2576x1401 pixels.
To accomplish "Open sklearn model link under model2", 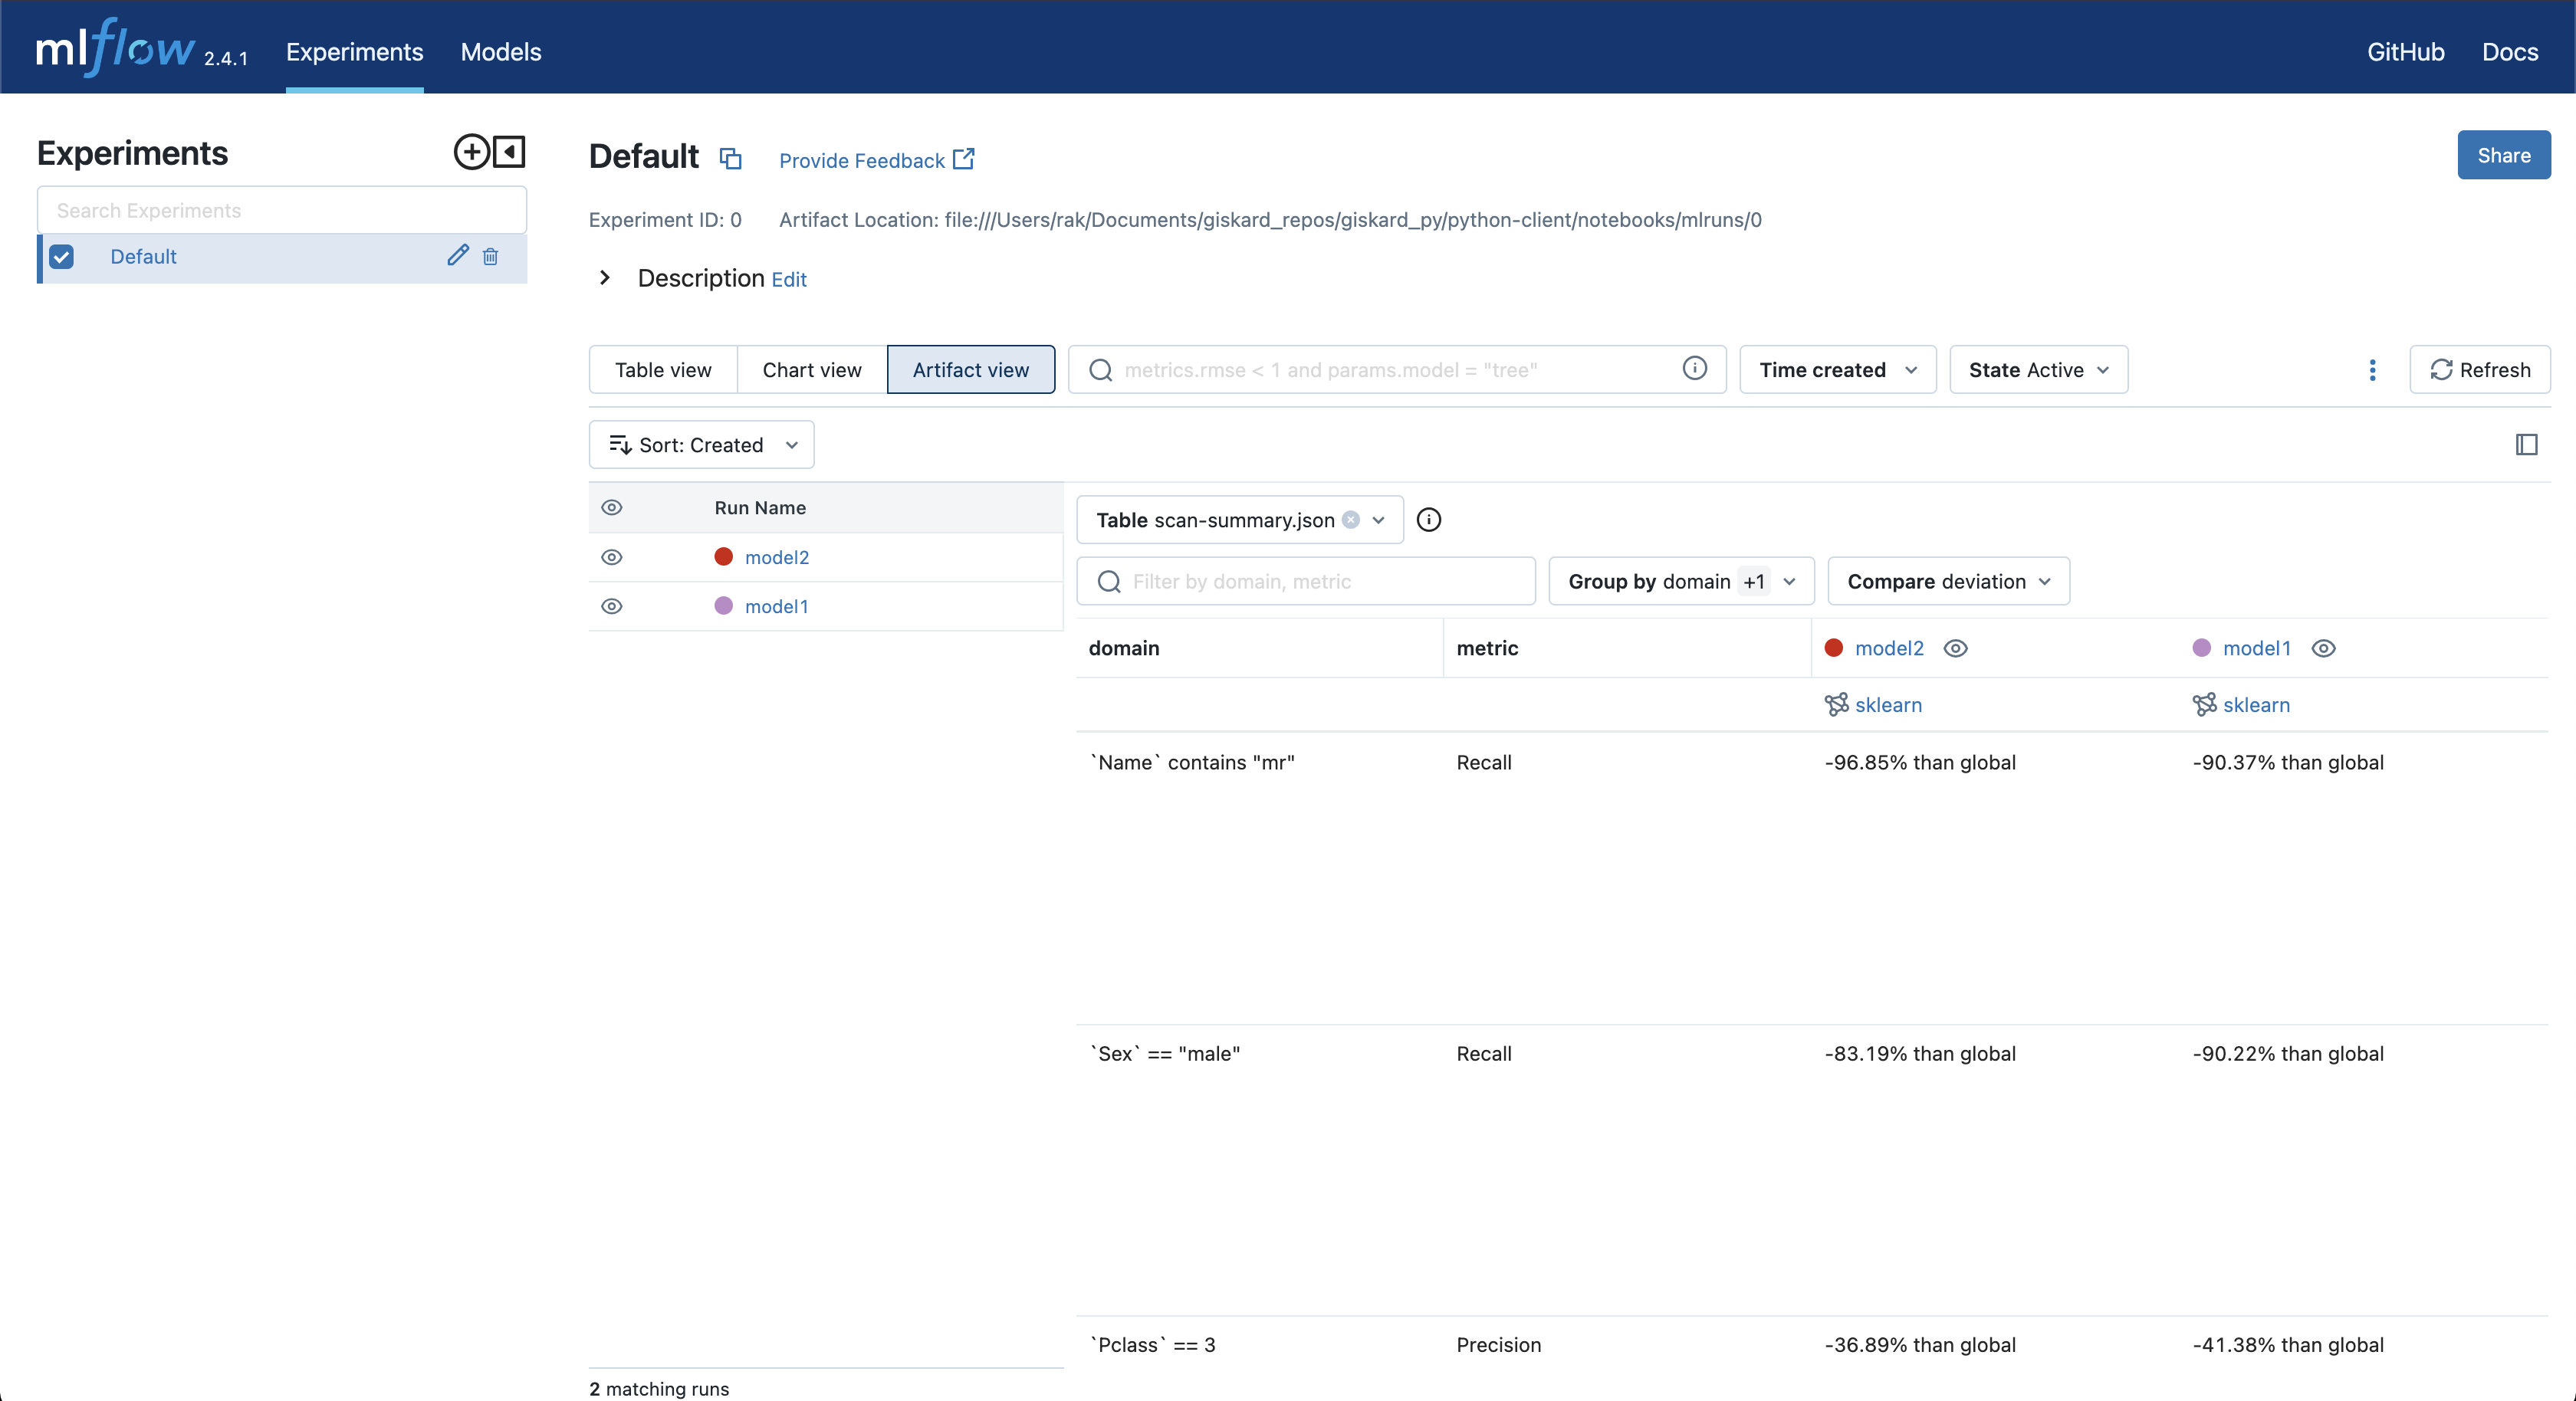I will pos(1888,705).
